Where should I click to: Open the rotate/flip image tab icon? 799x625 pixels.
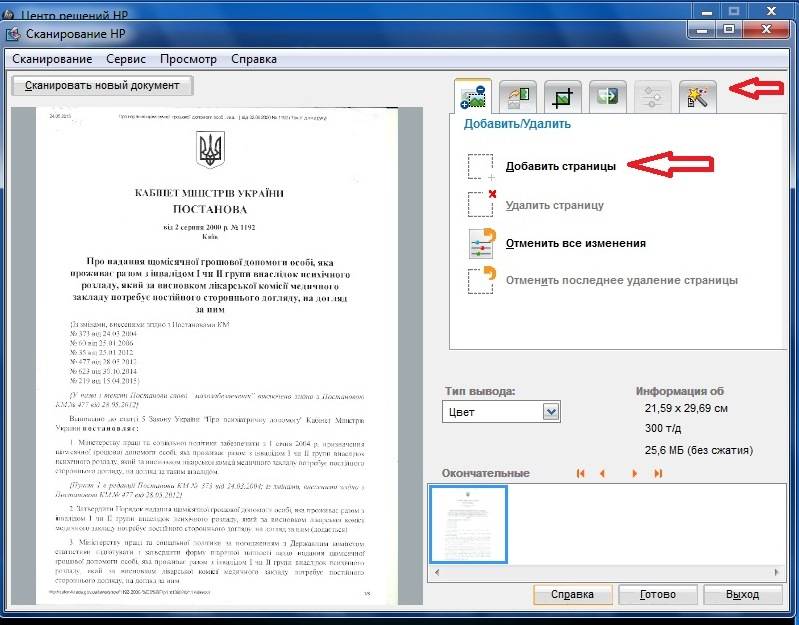(608, 96)
